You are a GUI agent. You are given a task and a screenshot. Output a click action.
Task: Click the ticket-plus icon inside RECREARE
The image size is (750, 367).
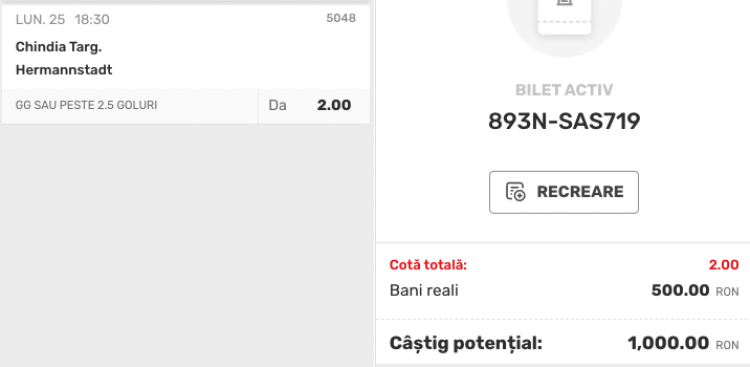coord(516,191)
